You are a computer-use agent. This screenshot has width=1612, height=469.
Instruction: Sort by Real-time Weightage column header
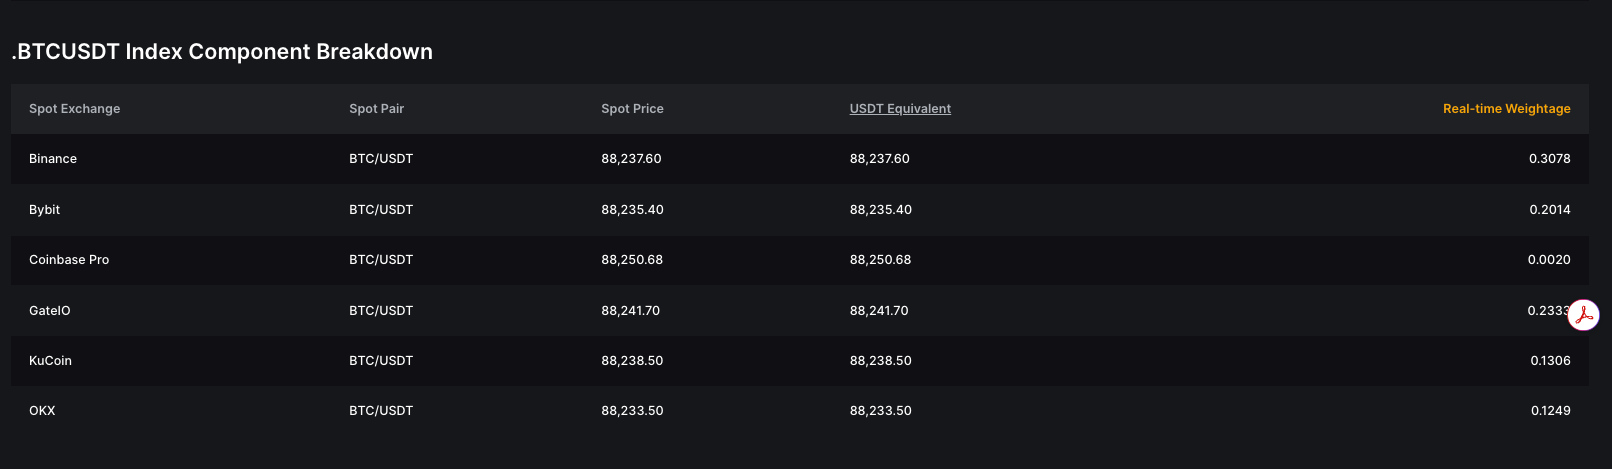1506,109
